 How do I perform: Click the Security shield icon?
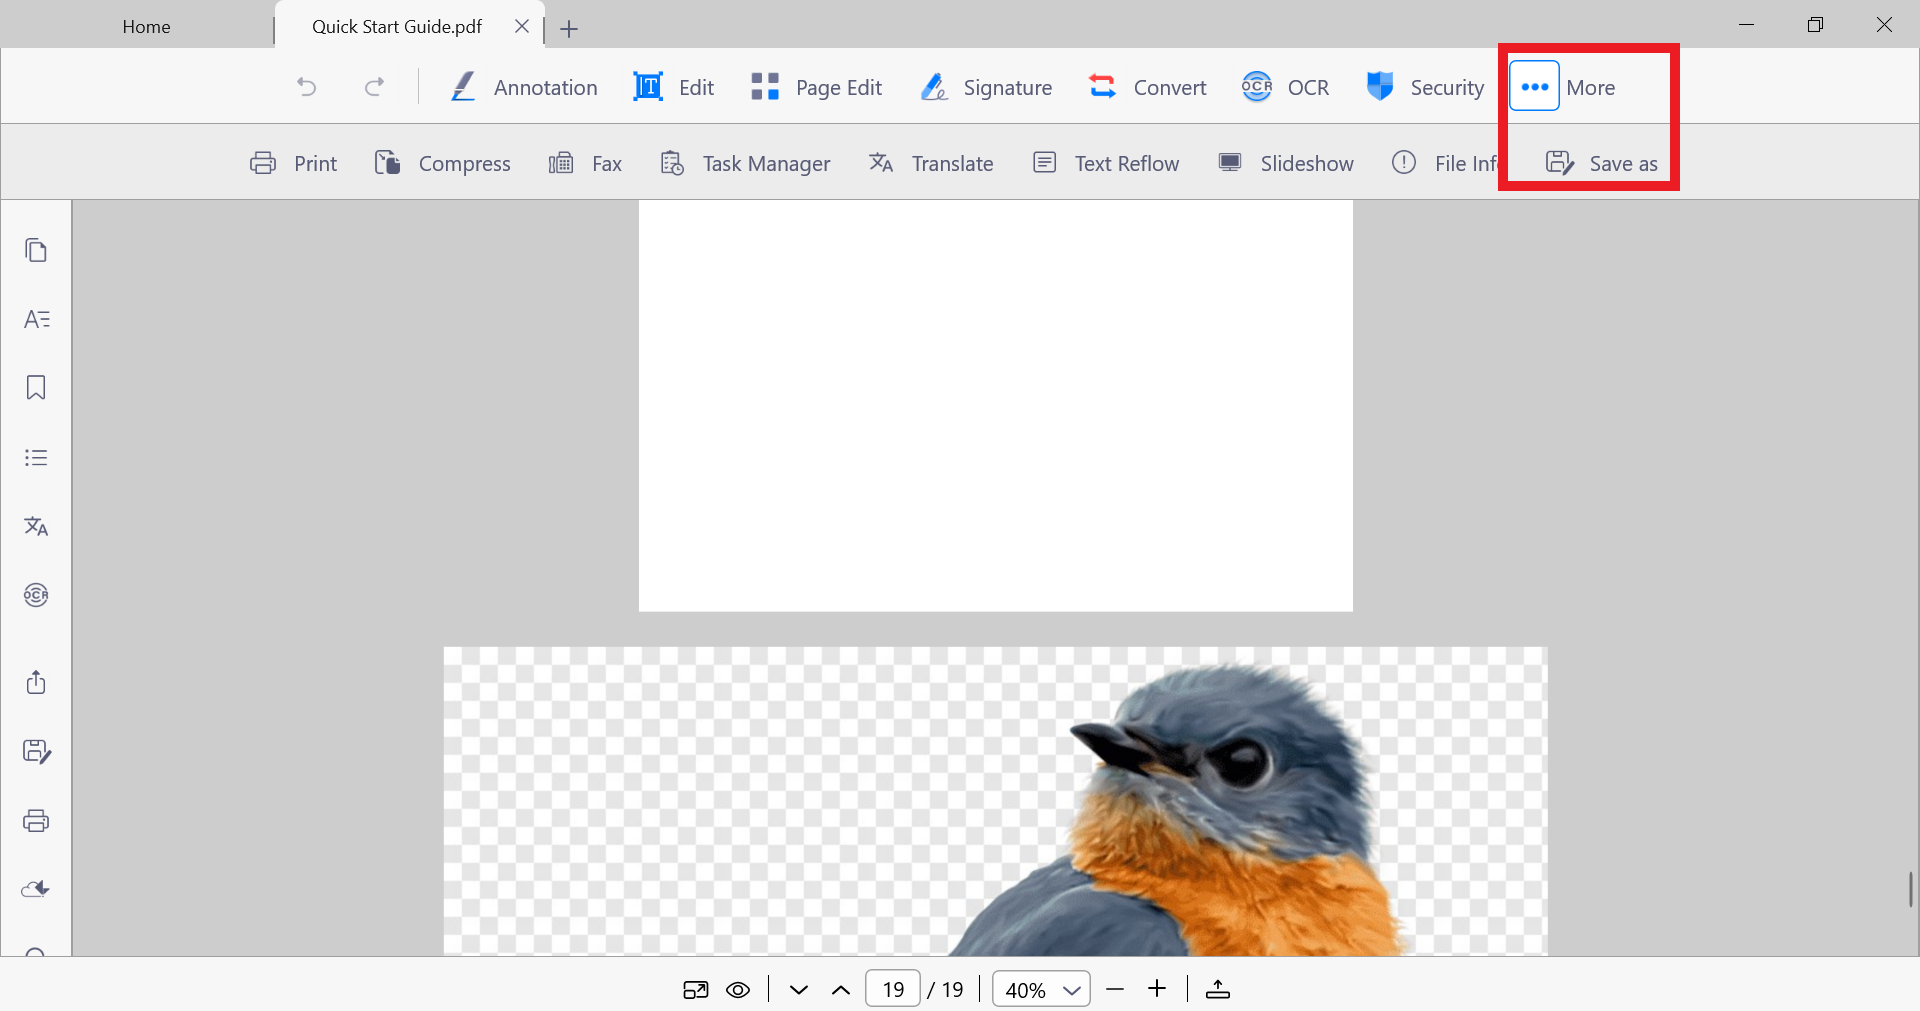pyautogui.click(x=1380, y=87)
